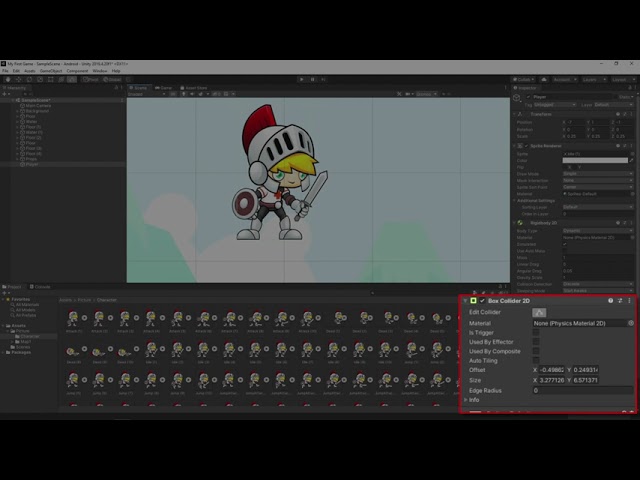The height and width of the screenshot is (480, 640).
Task: Select Main Camera in Hierarchy
Action: tap(38, 105)
